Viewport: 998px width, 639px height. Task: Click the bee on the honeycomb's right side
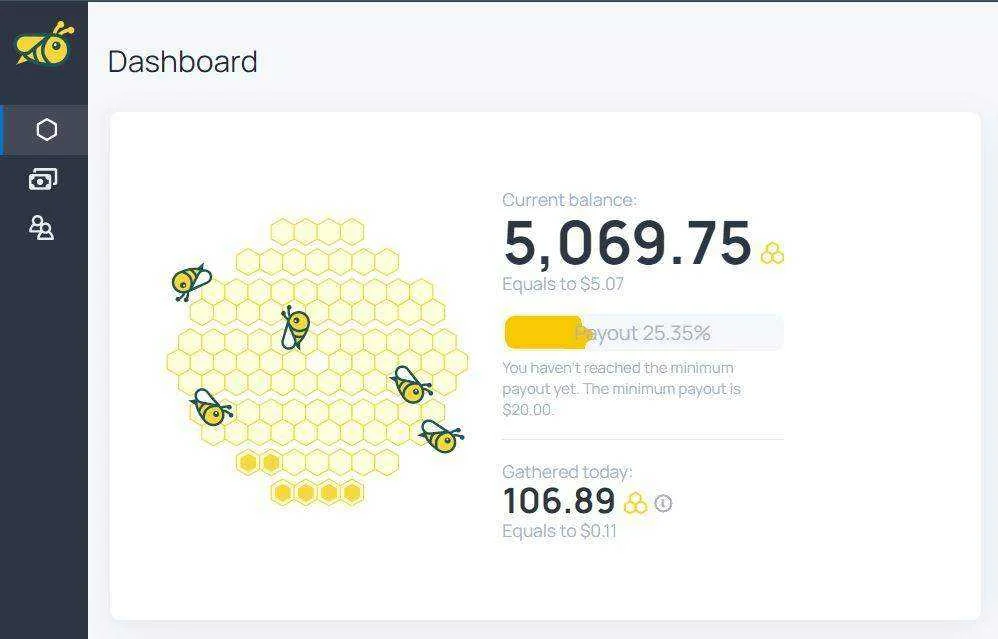411,385
